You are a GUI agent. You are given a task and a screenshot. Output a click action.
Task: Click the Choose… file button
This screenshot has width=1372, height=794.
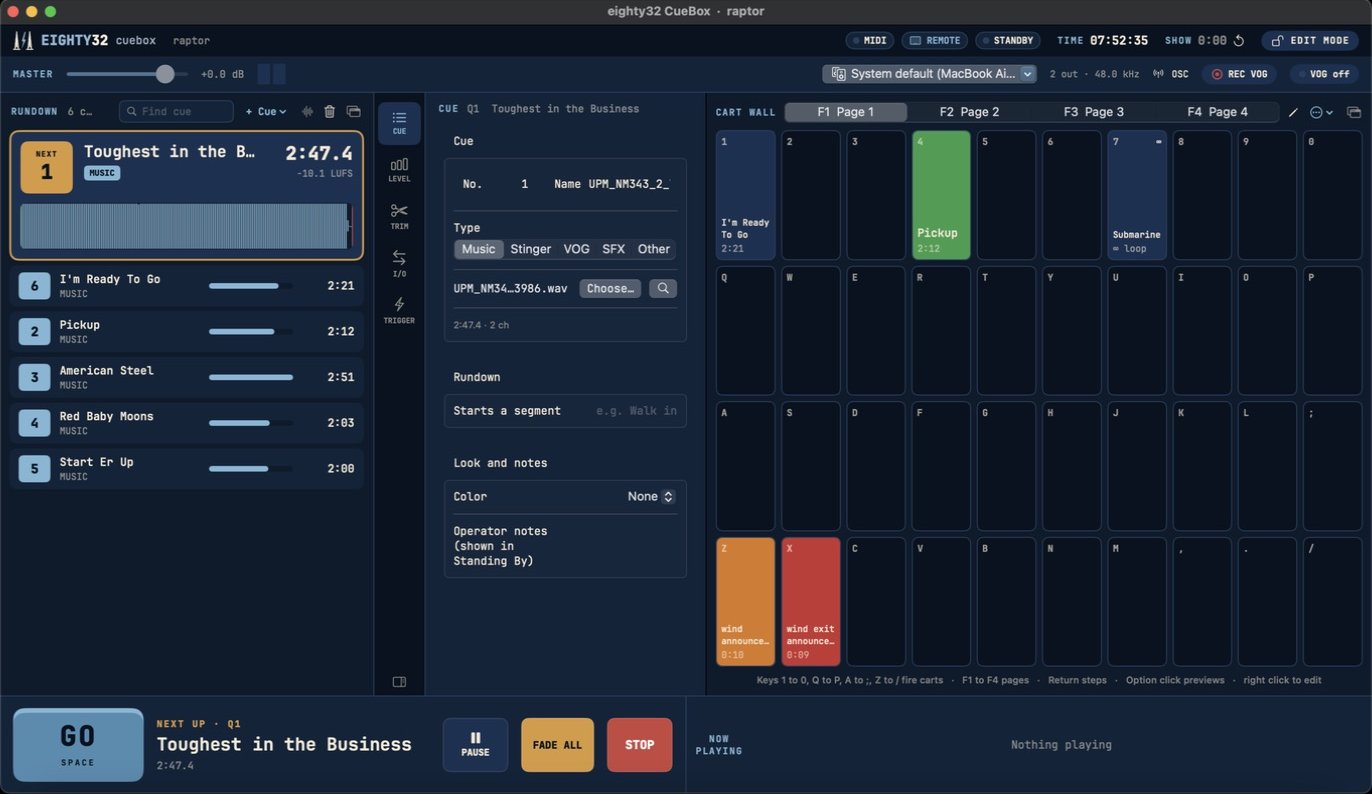(x=610, y=288)
